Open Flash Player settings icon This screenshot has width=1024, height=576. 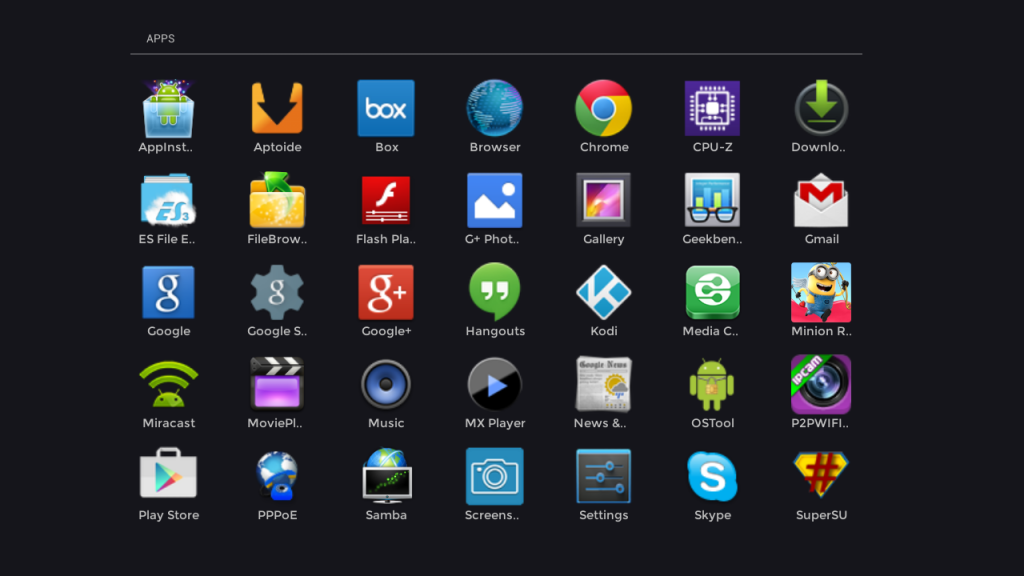click(386, 200)
